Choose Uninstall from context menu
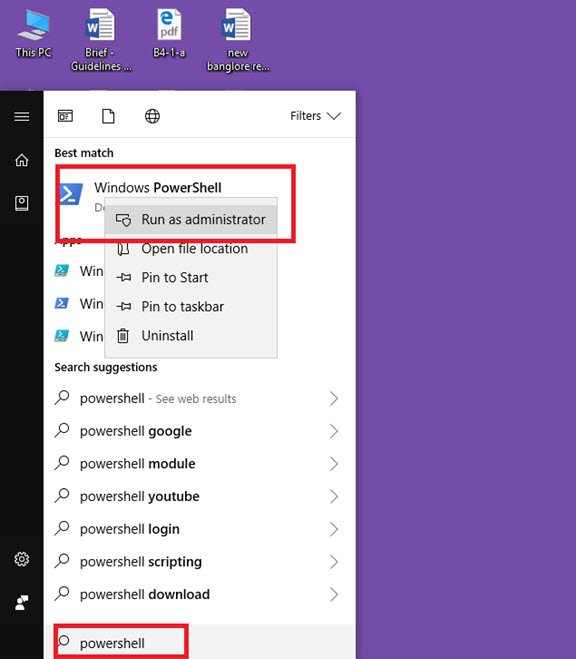 pyautogui.click(x=191, y=336)
